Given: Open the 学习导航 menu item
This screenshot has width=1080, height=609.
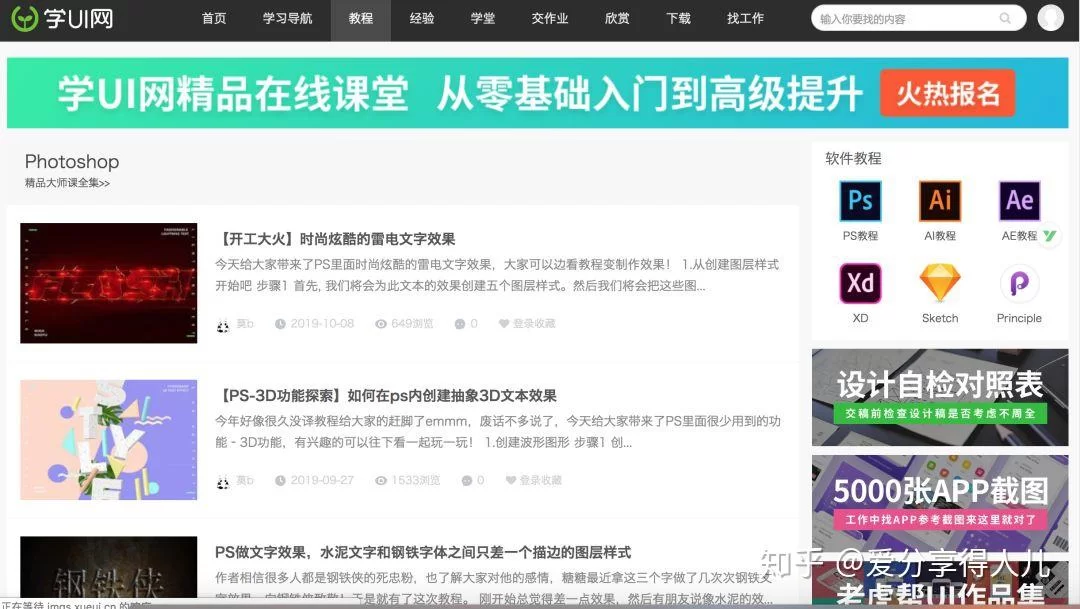Looking at the screenshot, I should coord(288,18).
